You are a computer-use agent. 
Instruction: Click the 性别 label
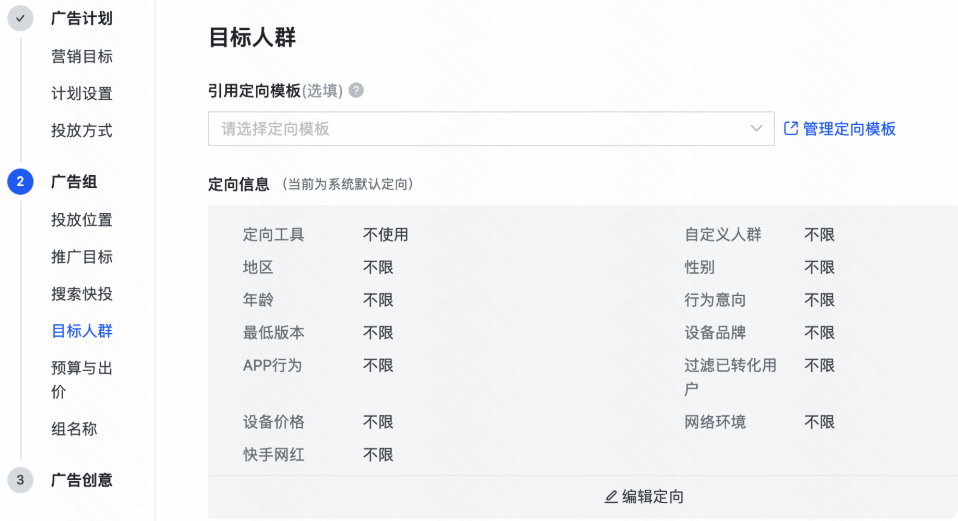pos(700,268)
